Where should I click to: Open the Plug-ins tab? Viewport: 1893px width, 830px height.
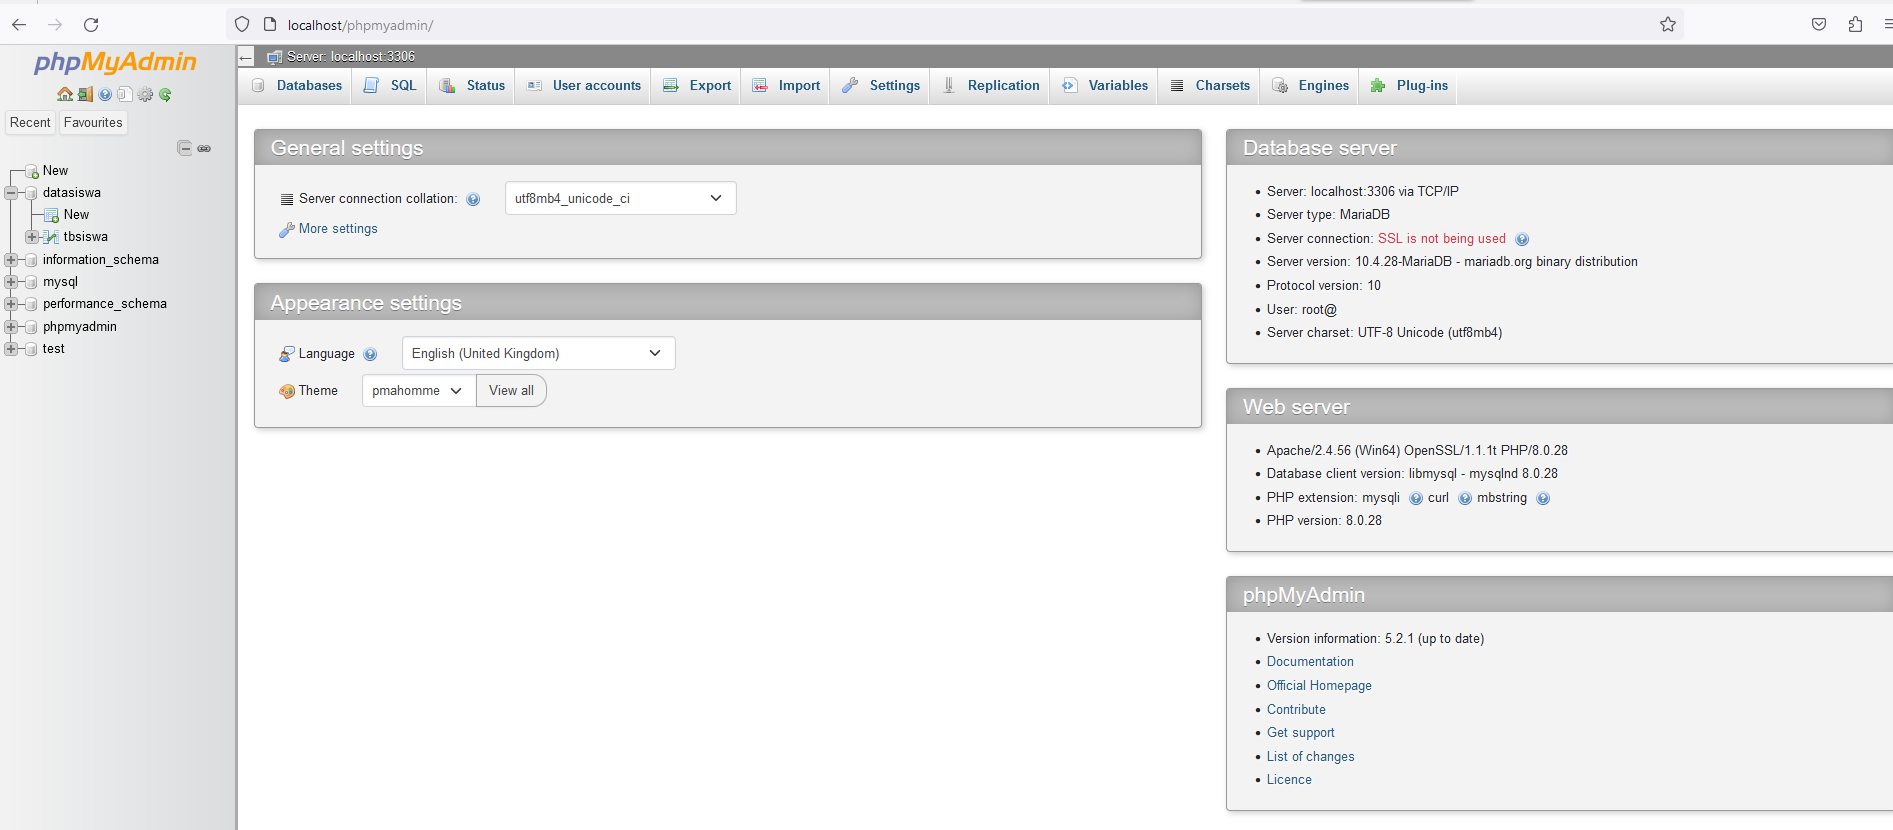point(1409,86)
